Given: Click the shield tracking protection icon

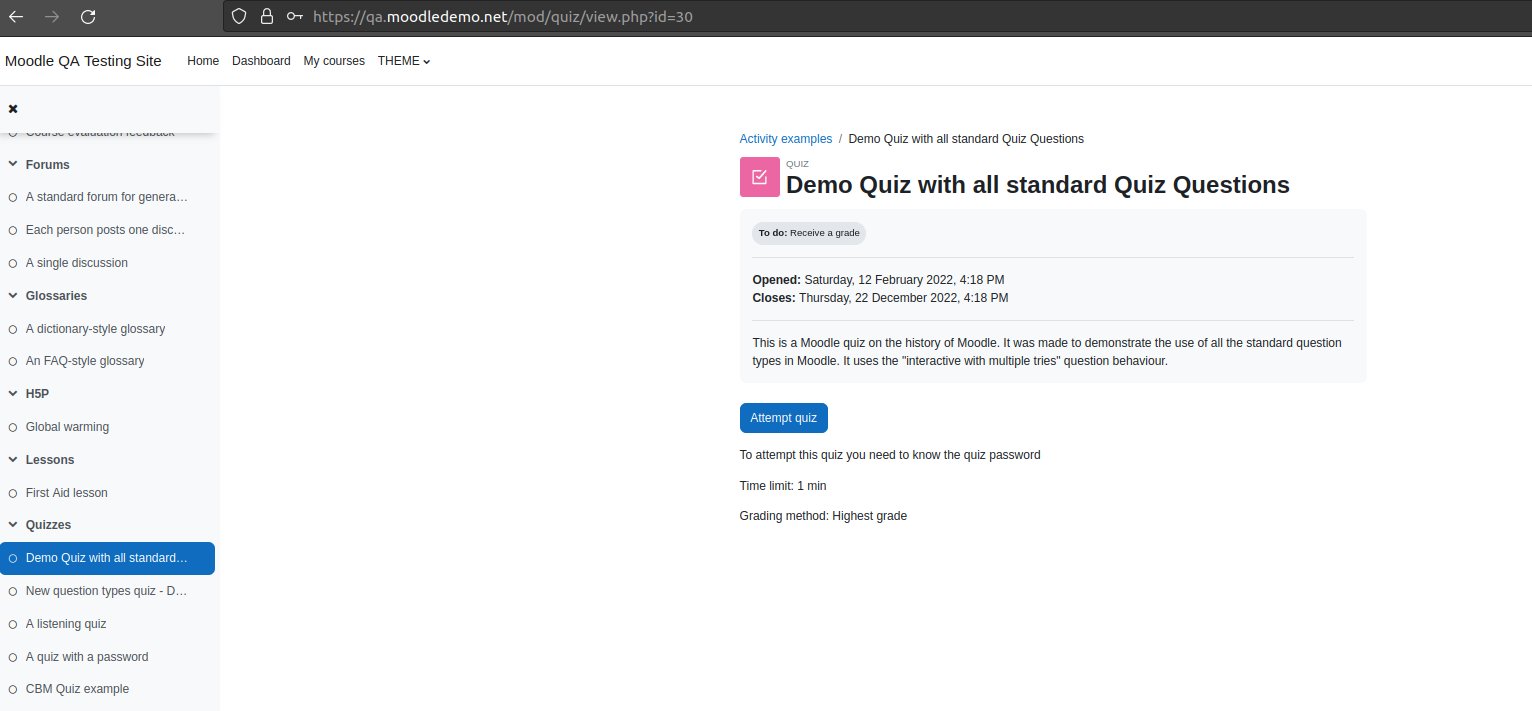Looking at the screenshot, I should [238, 16].
